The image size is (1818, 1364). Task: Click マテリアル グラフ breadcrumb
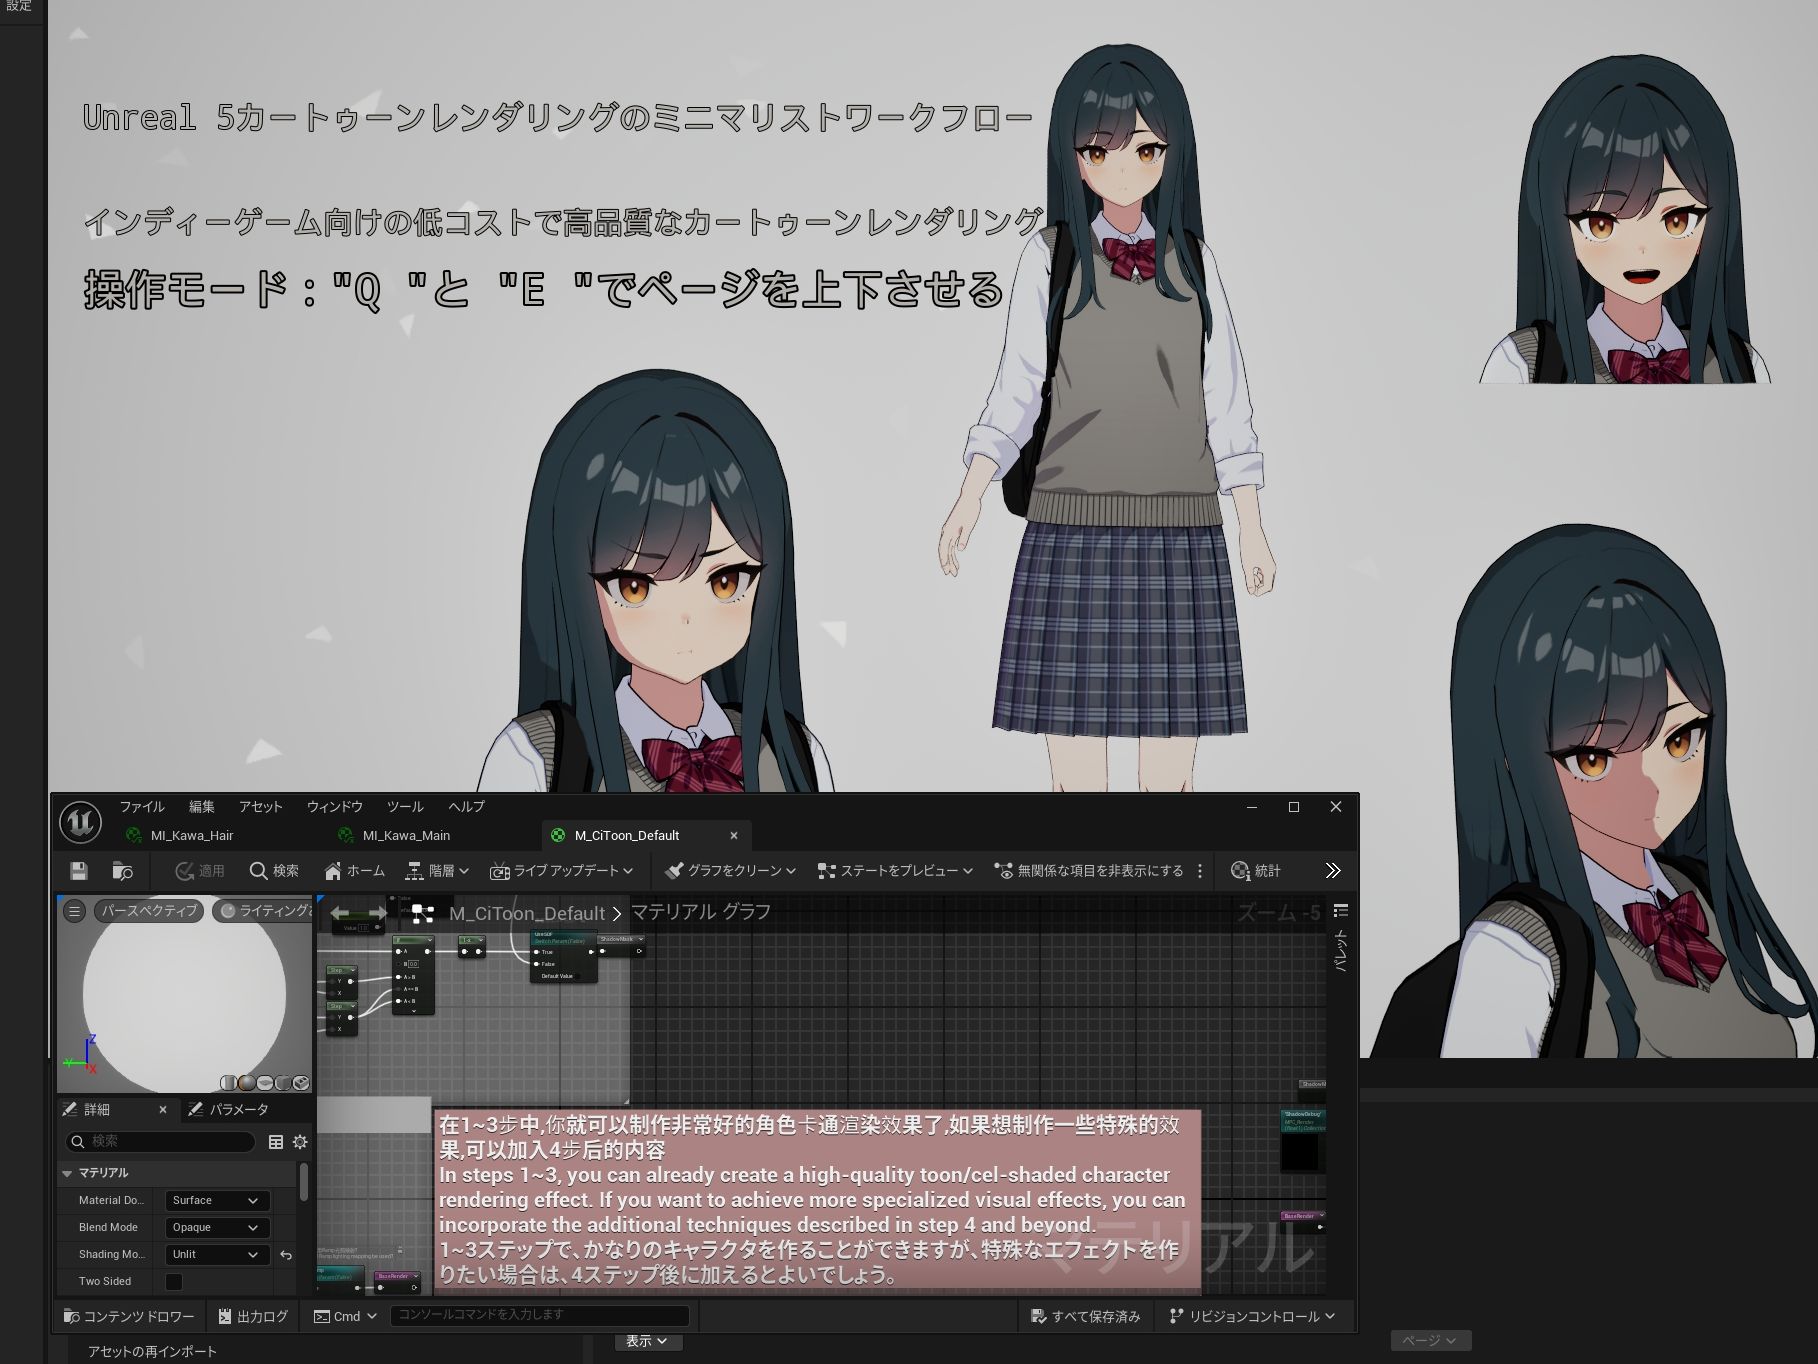point(701,912)
